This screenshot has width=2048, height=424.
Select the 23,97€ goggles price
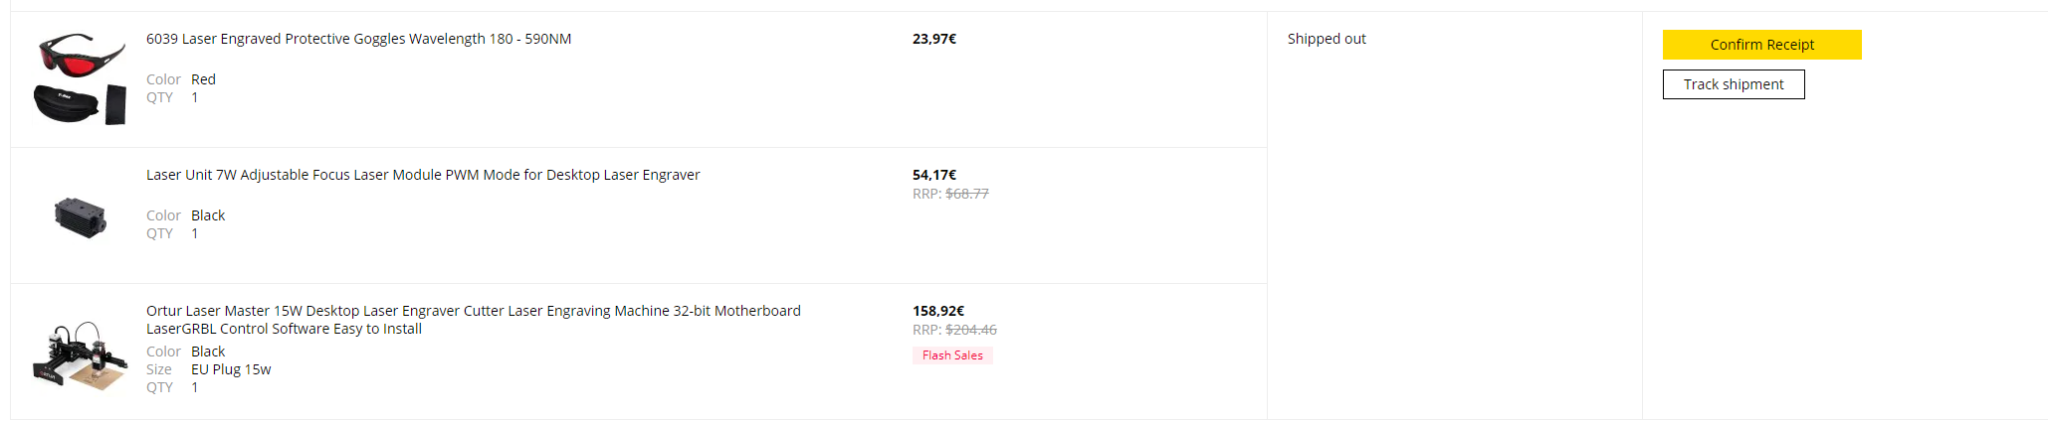(x=934, y=39)
